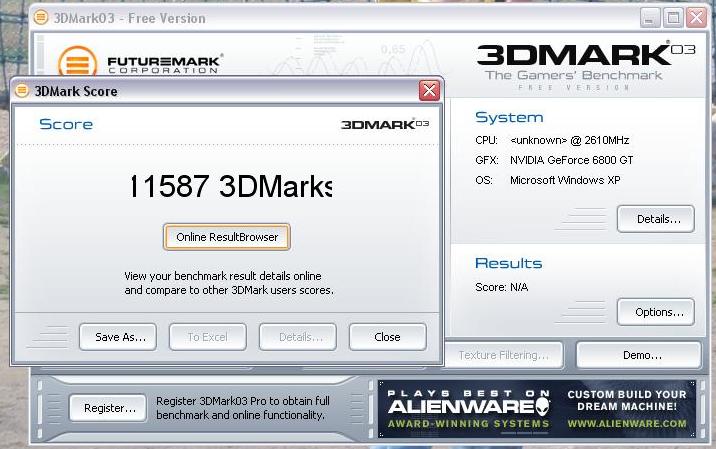The width and height of the screenshot is (716, 449).
Task: Click the 'Score: N/A' results text
Action: click(501, 287)
